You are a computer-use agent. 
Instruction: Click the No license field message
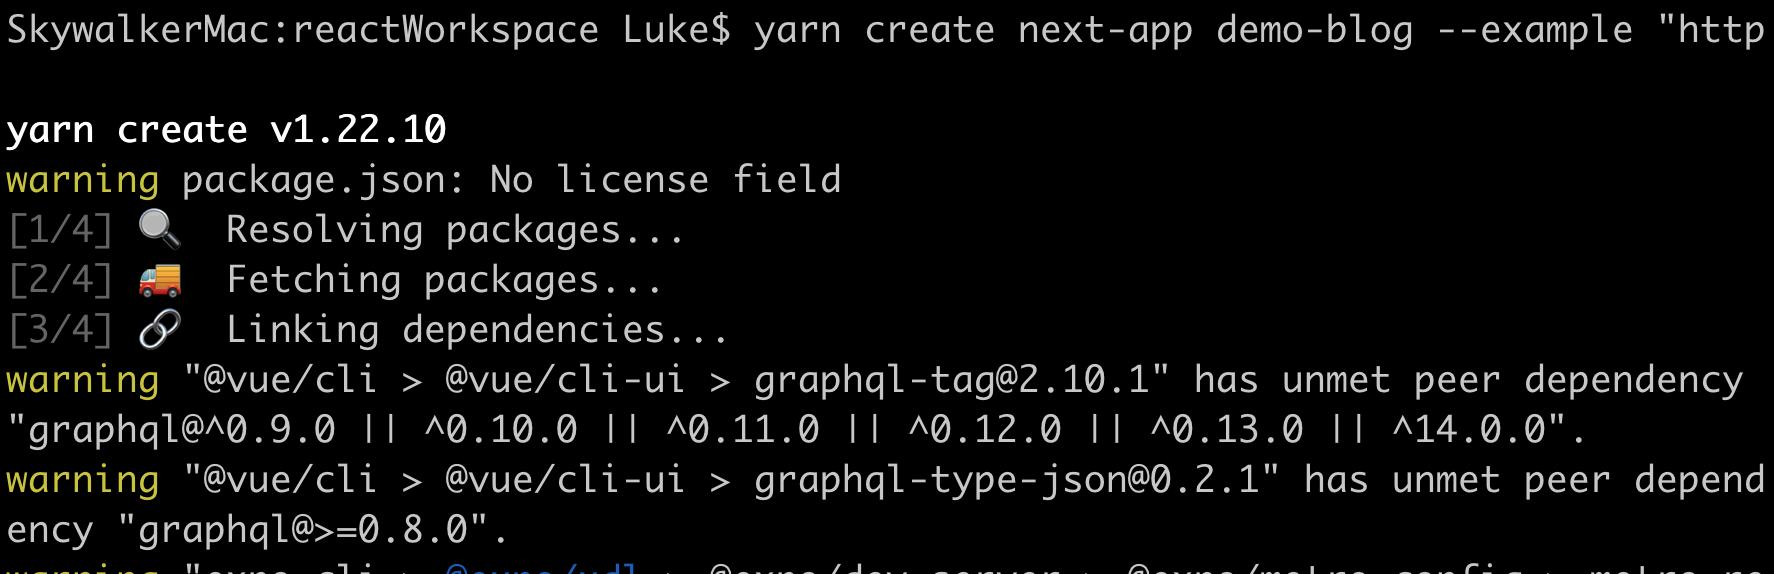click(x=665, y=180)
